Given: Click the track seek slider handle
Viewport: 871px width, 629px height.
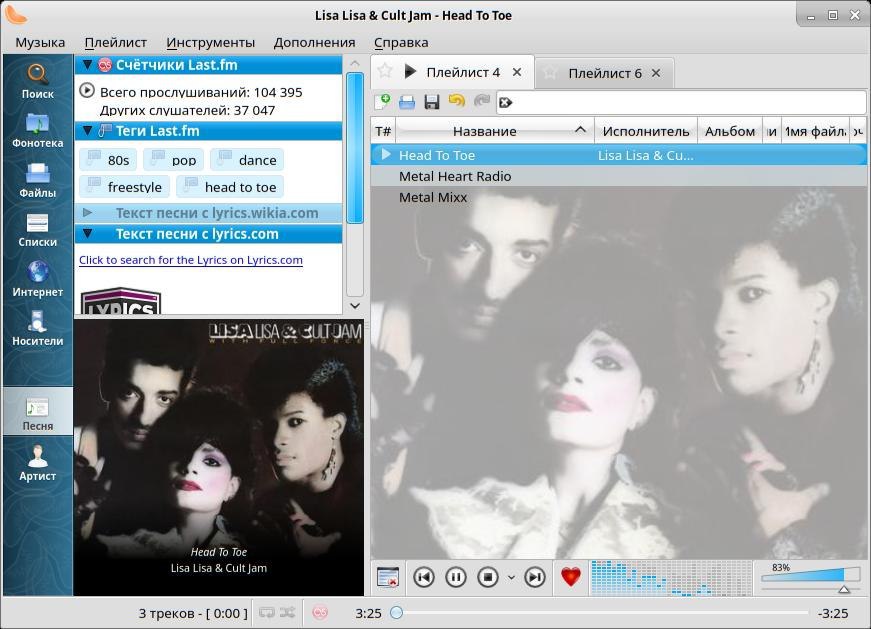Looking at the screenshot, I should click(396, 613).
